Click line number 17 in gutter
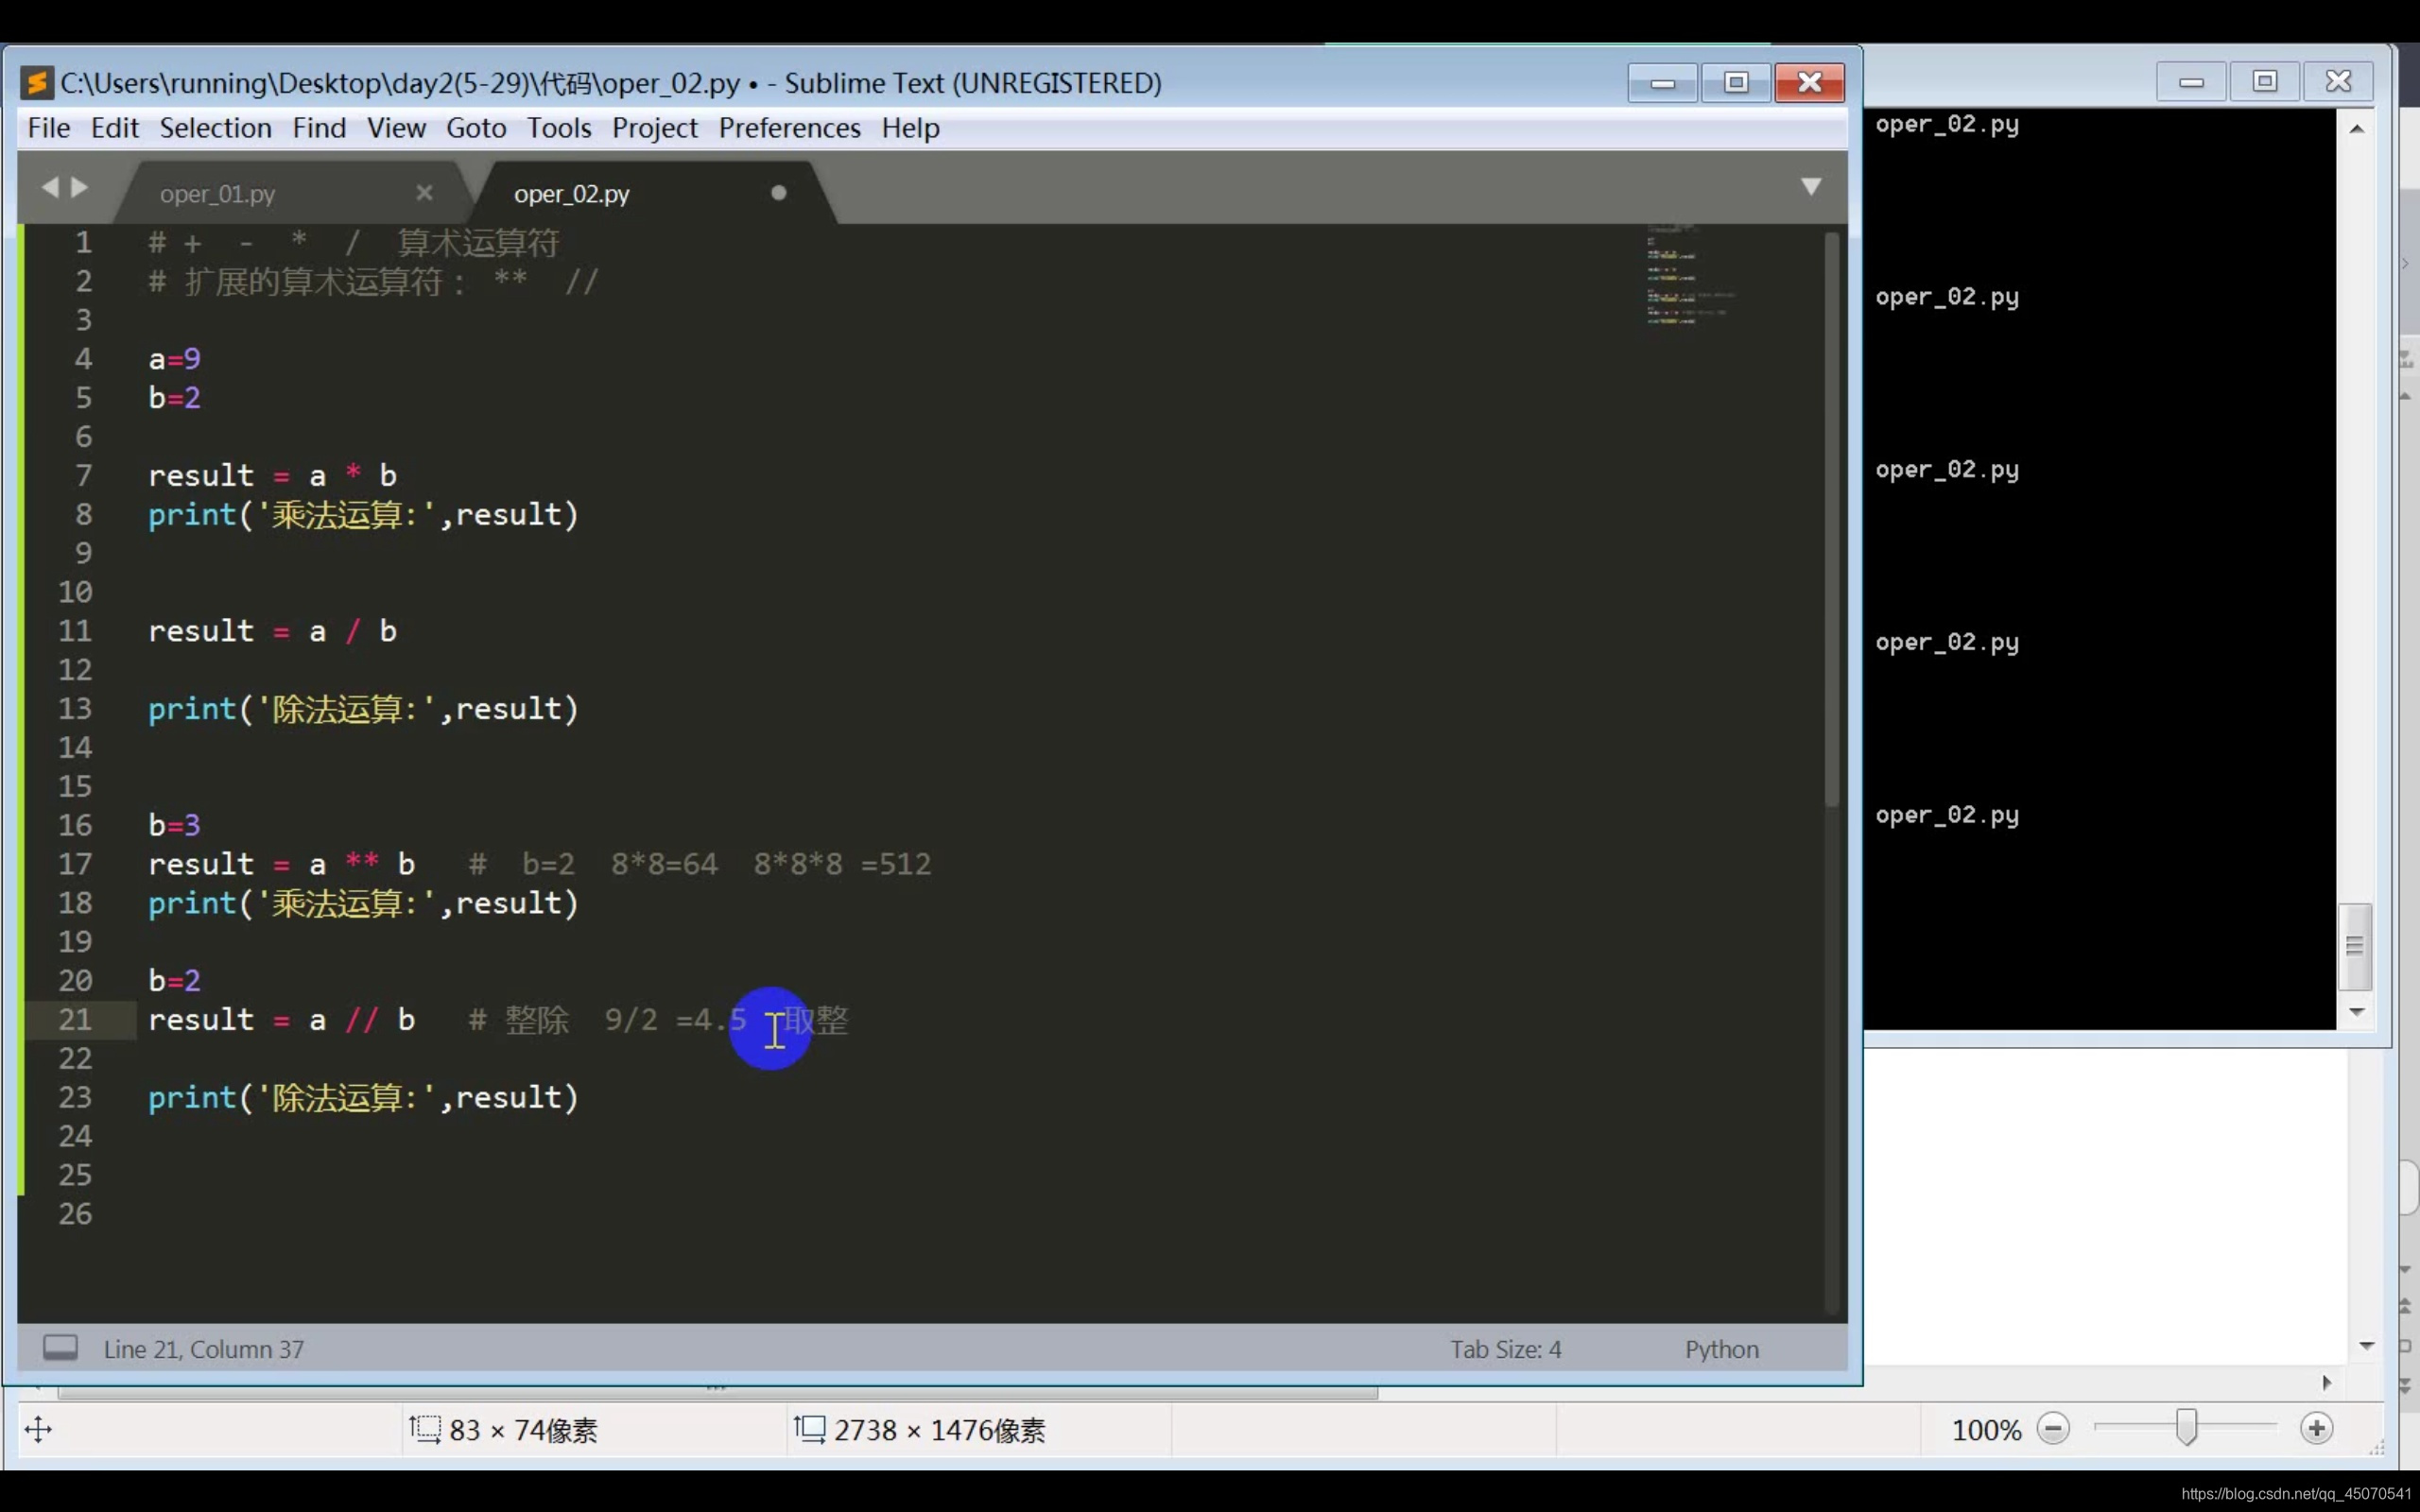The height and width of the screenshot is (1512, 2420). coord(75,864)
